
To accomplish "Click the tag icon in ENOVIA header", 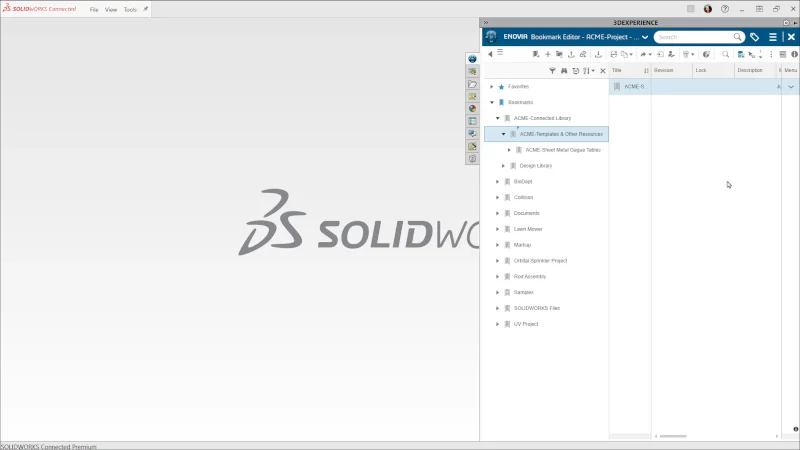I will (755, 37).
